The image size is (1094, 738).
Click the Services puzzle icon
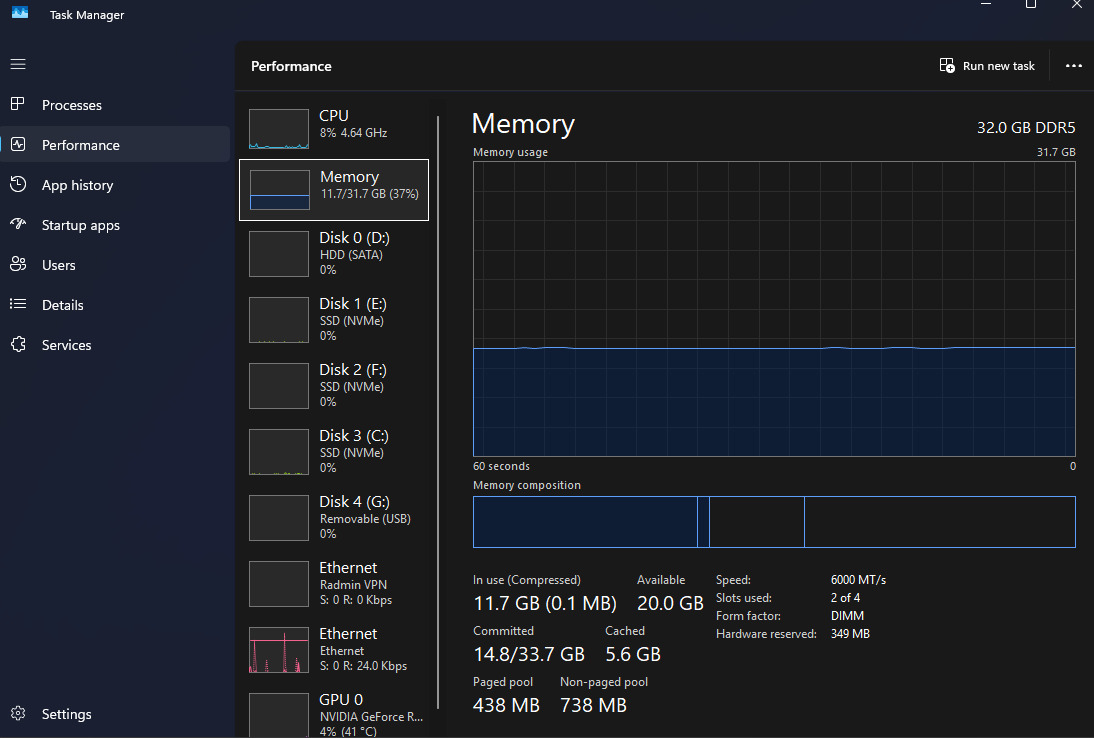pos(18,344)
